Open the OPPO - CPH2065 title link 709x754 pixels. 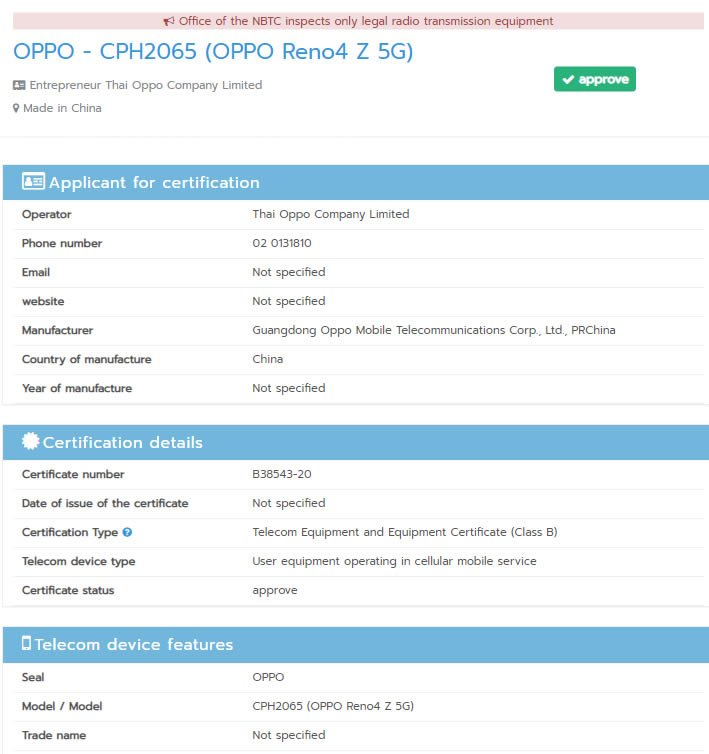(213, 52)
